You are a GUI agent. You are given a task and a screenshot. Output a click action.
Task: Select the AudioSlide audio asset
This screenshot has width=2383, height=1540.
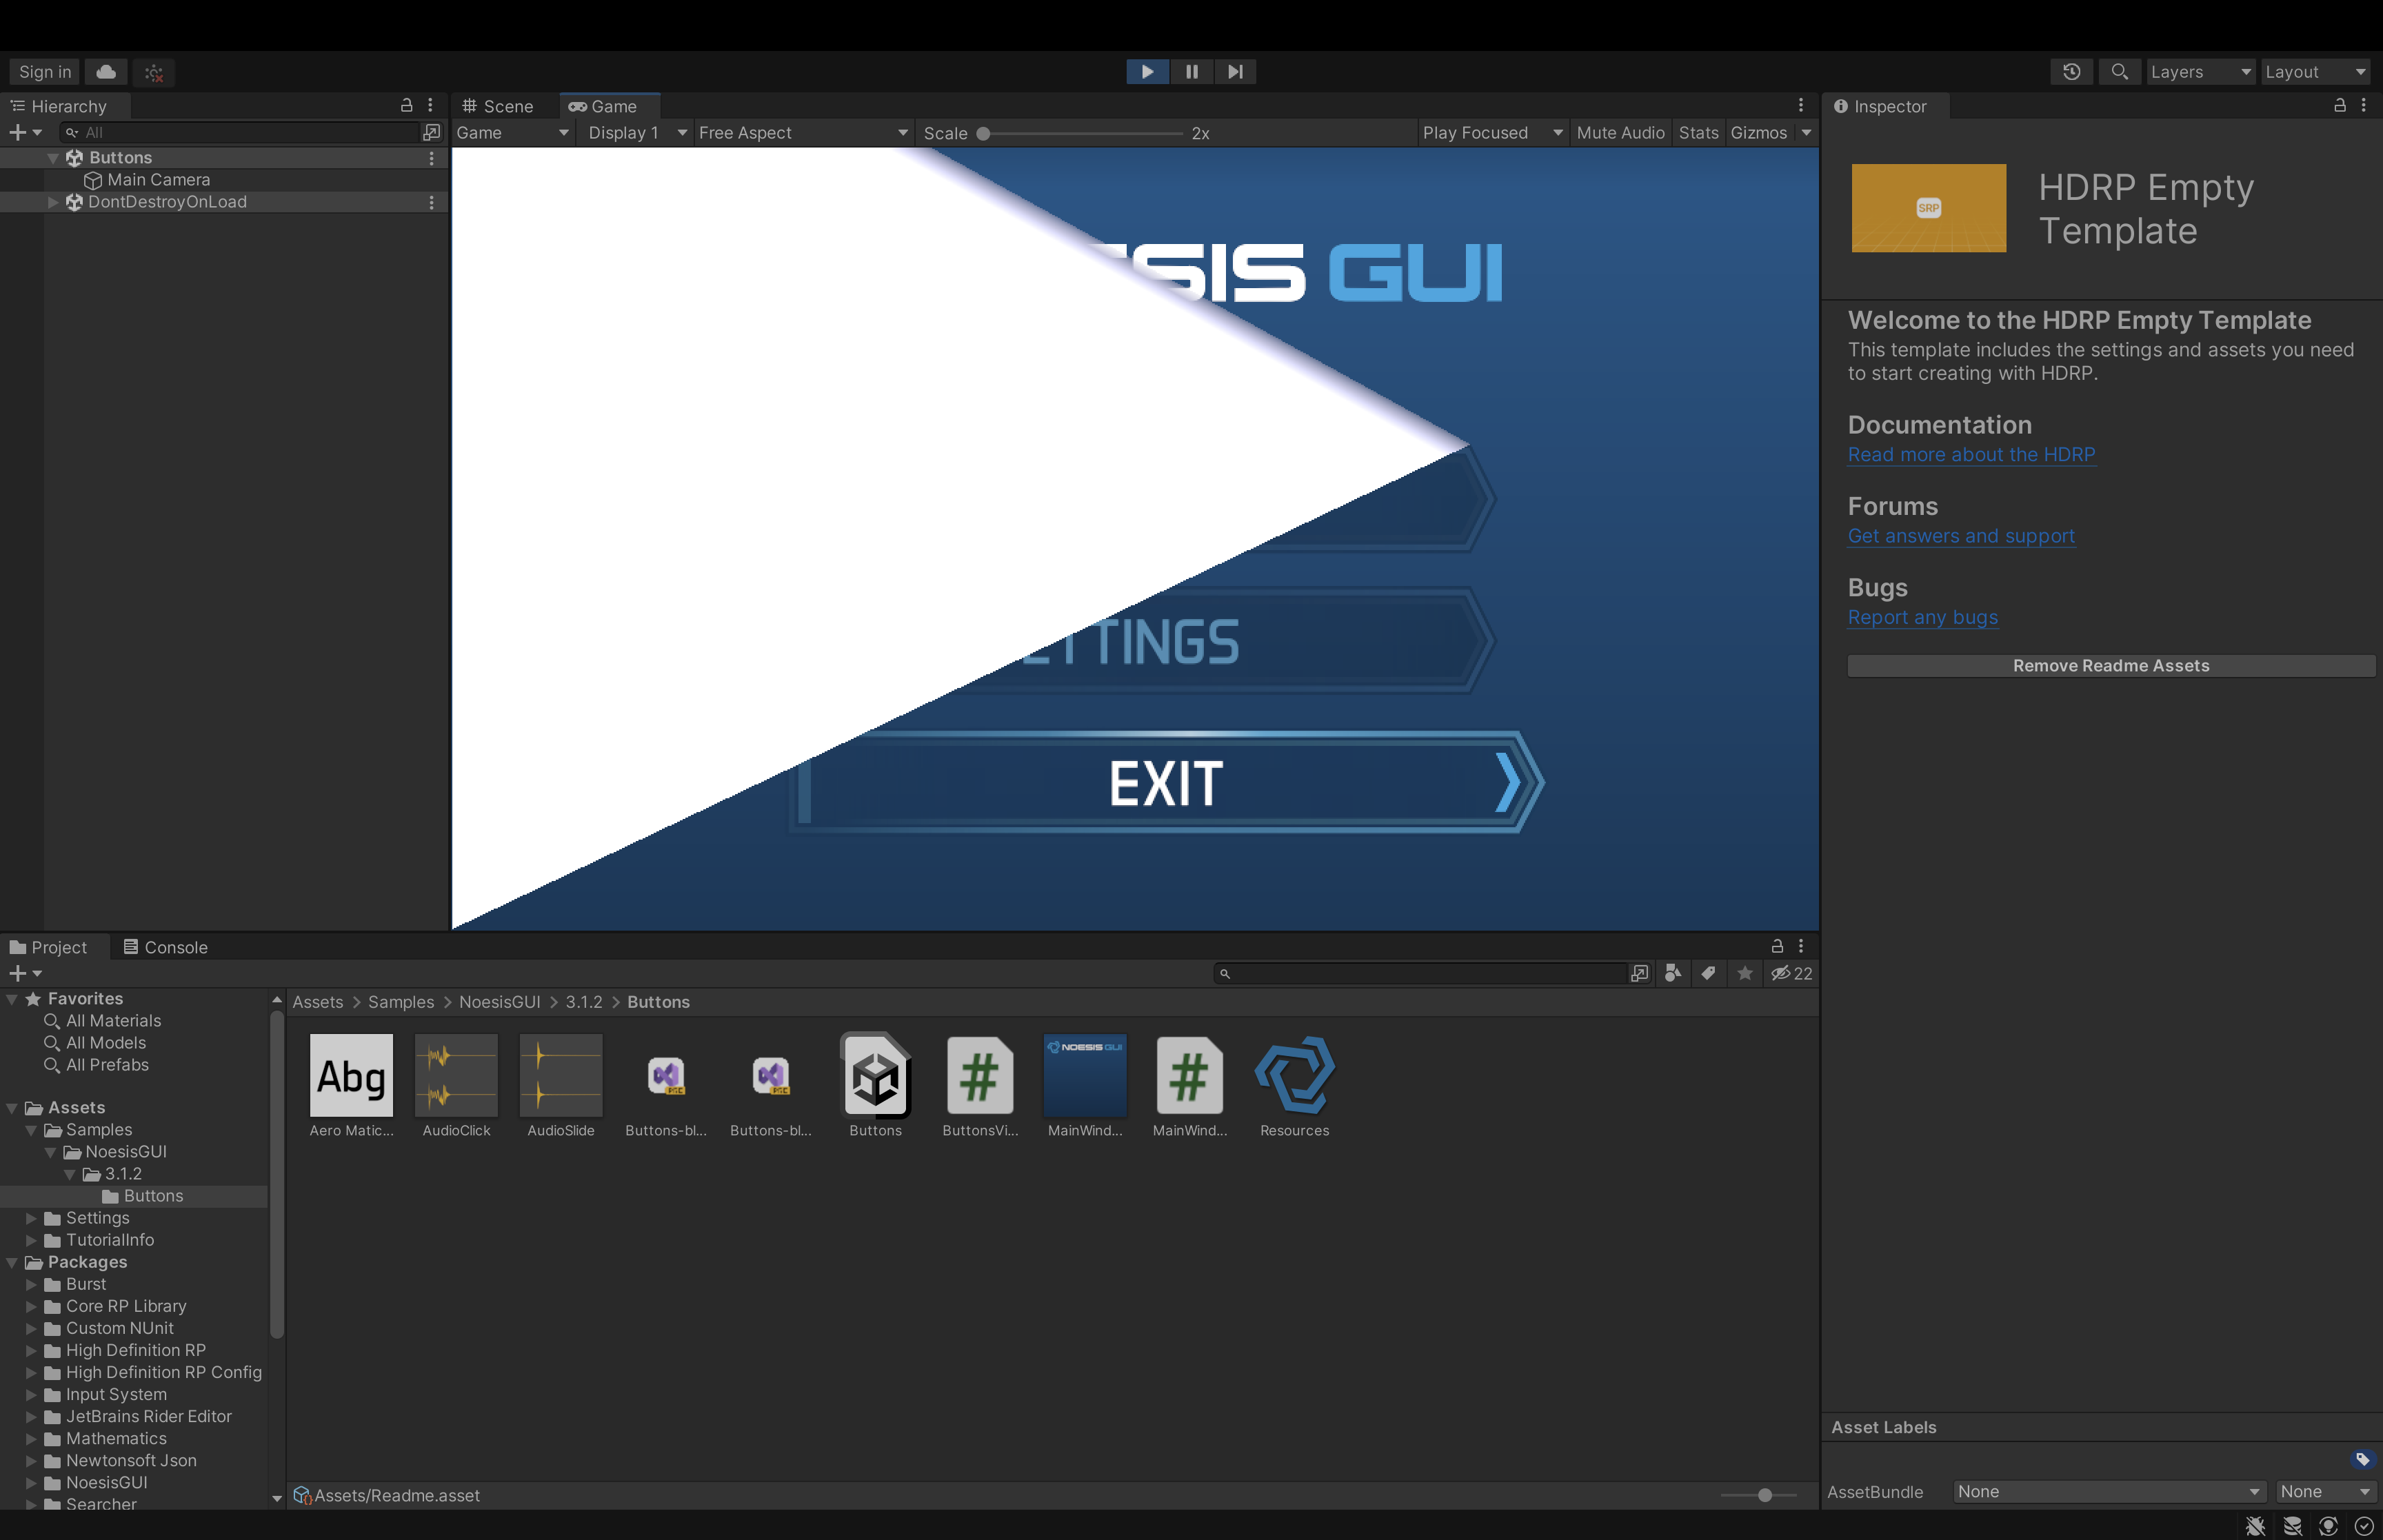[x=561, y=1086]
